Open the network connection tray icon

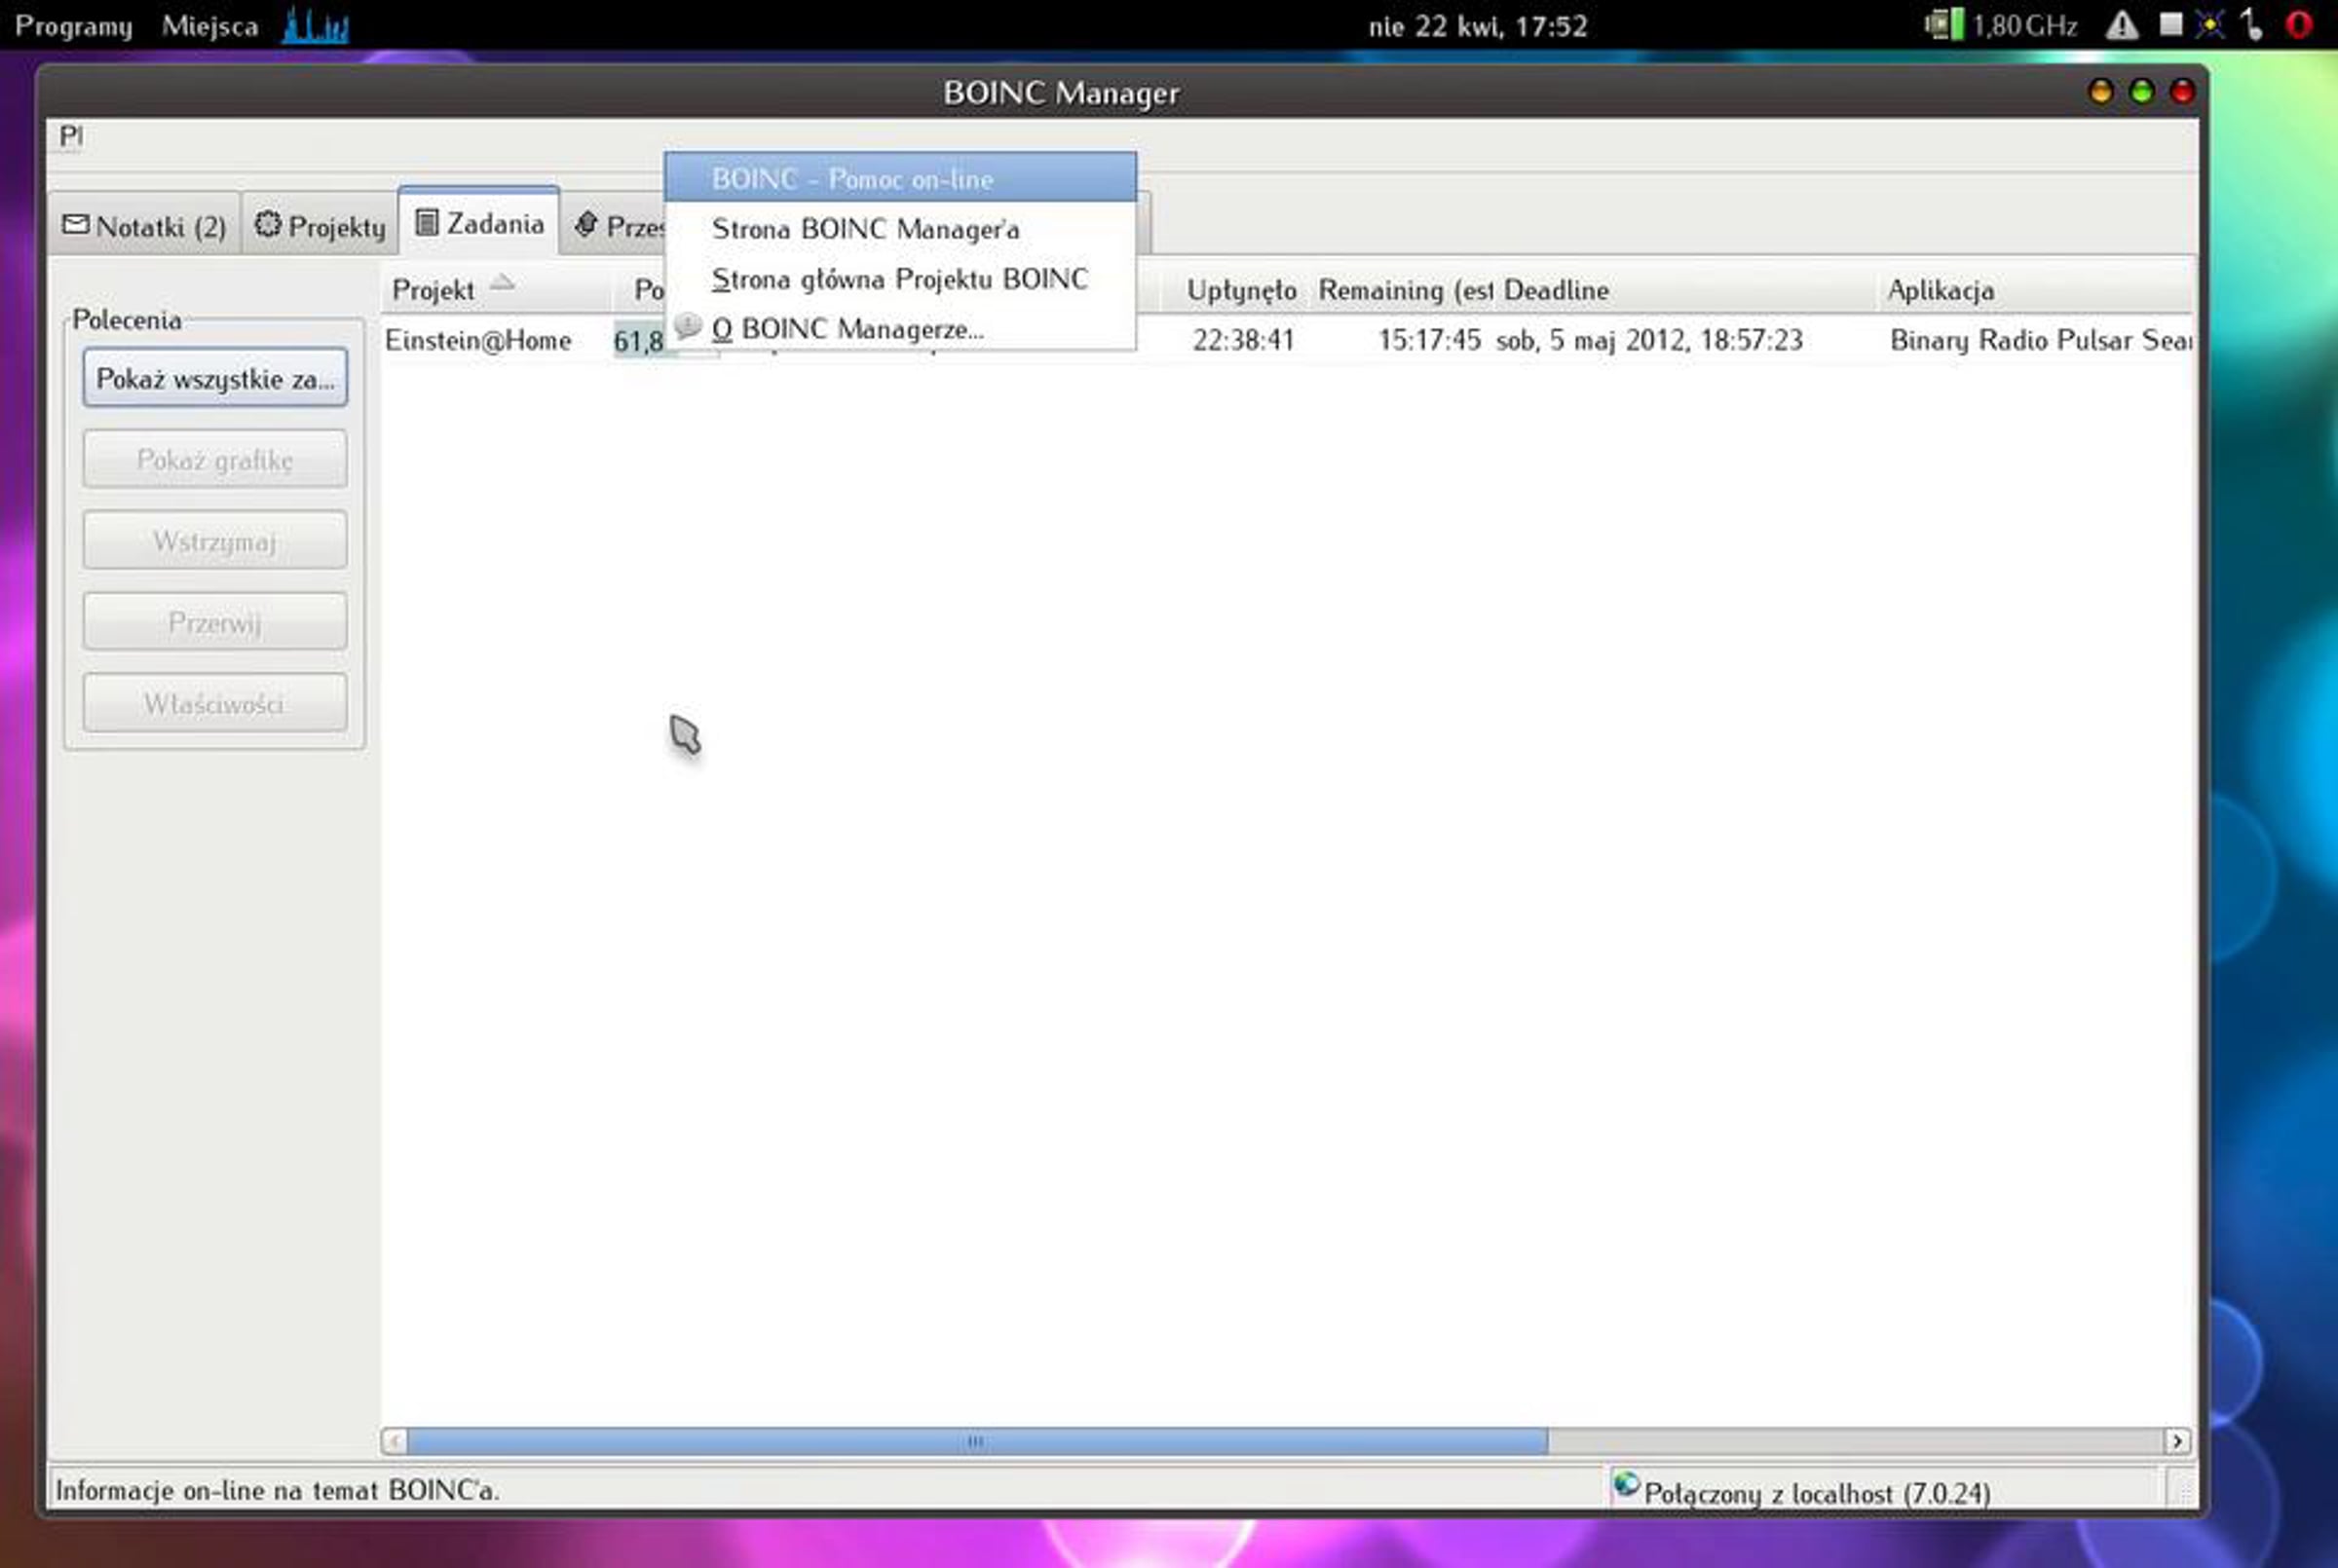(x=2252, y=24)
